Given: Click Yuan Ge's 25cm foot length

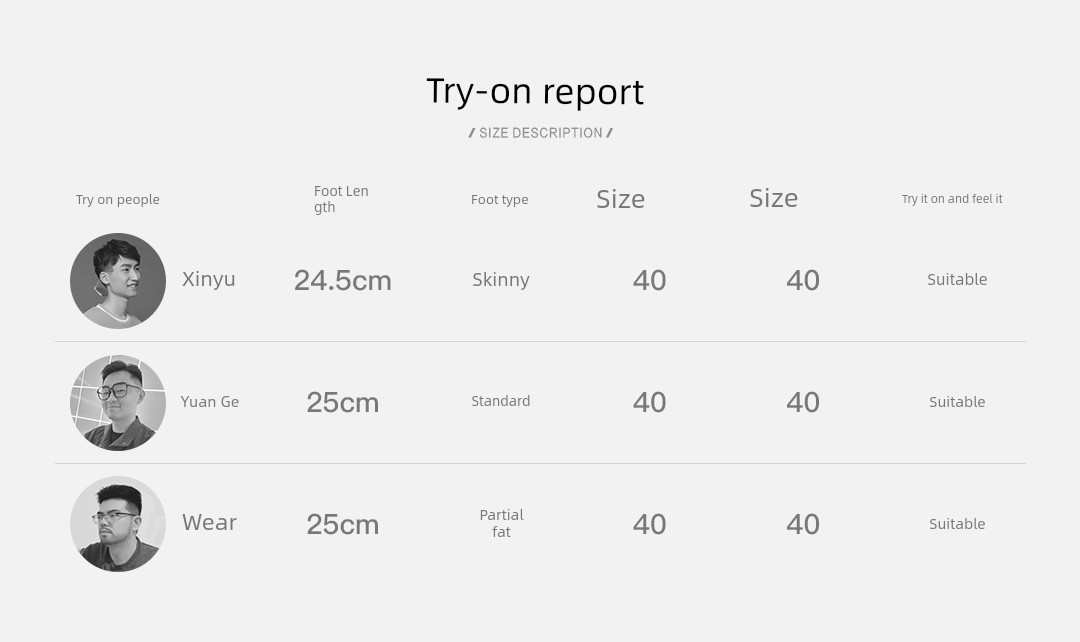Looking at the screenshot, I should tap(342, 402).
